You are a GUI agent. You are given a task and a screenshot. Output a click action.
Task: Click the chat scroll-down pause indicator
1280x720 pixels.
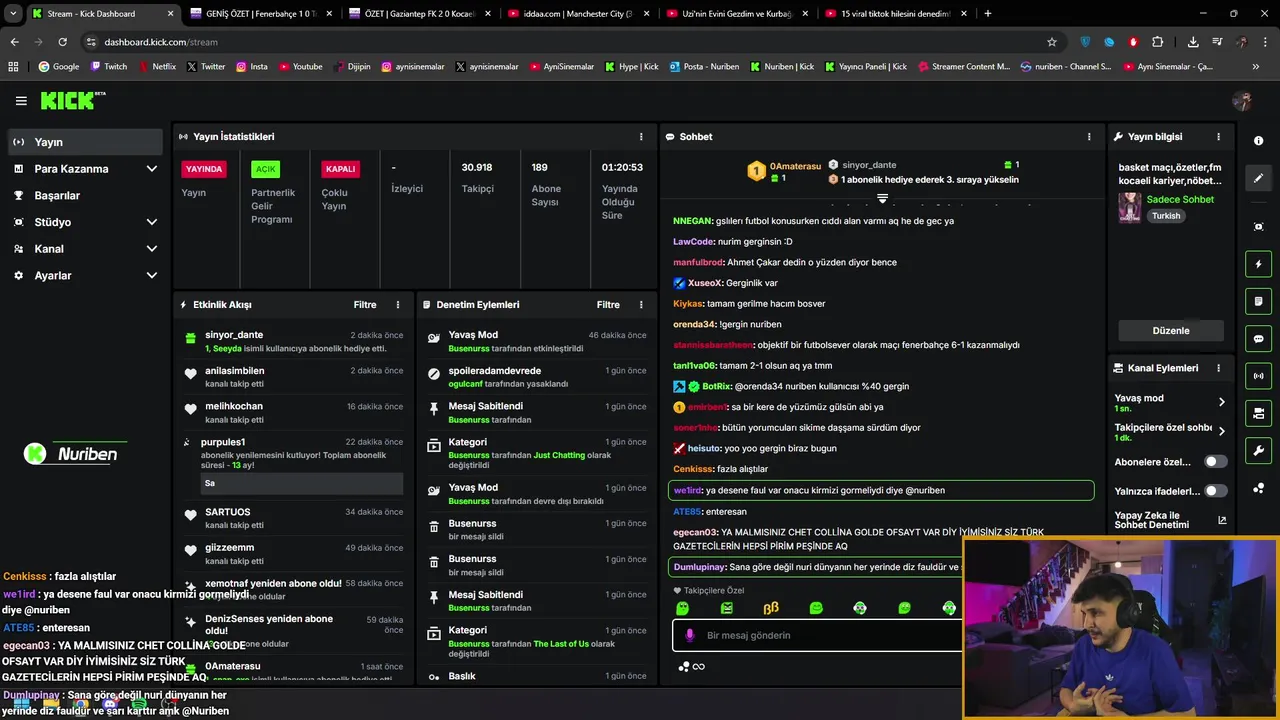(x=882, y=198)
